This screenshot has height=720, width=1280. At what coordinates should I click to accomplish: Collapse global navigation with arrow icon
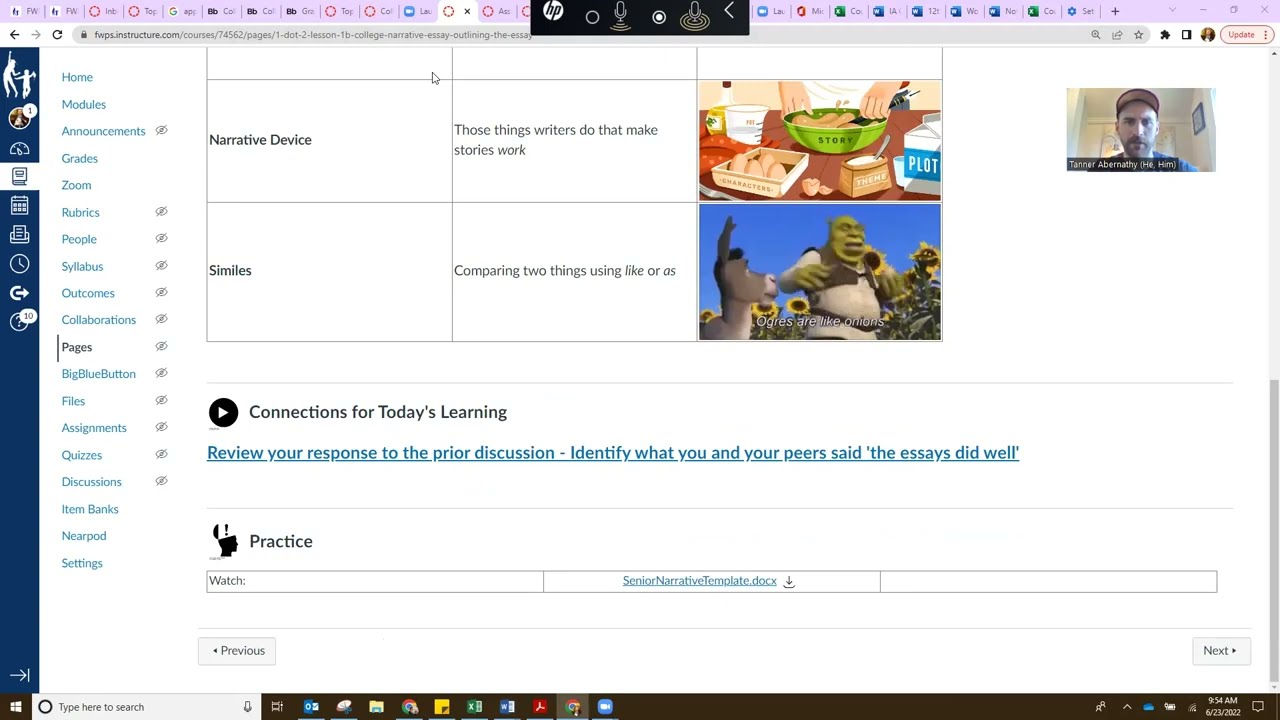click(x=19, y=675)
